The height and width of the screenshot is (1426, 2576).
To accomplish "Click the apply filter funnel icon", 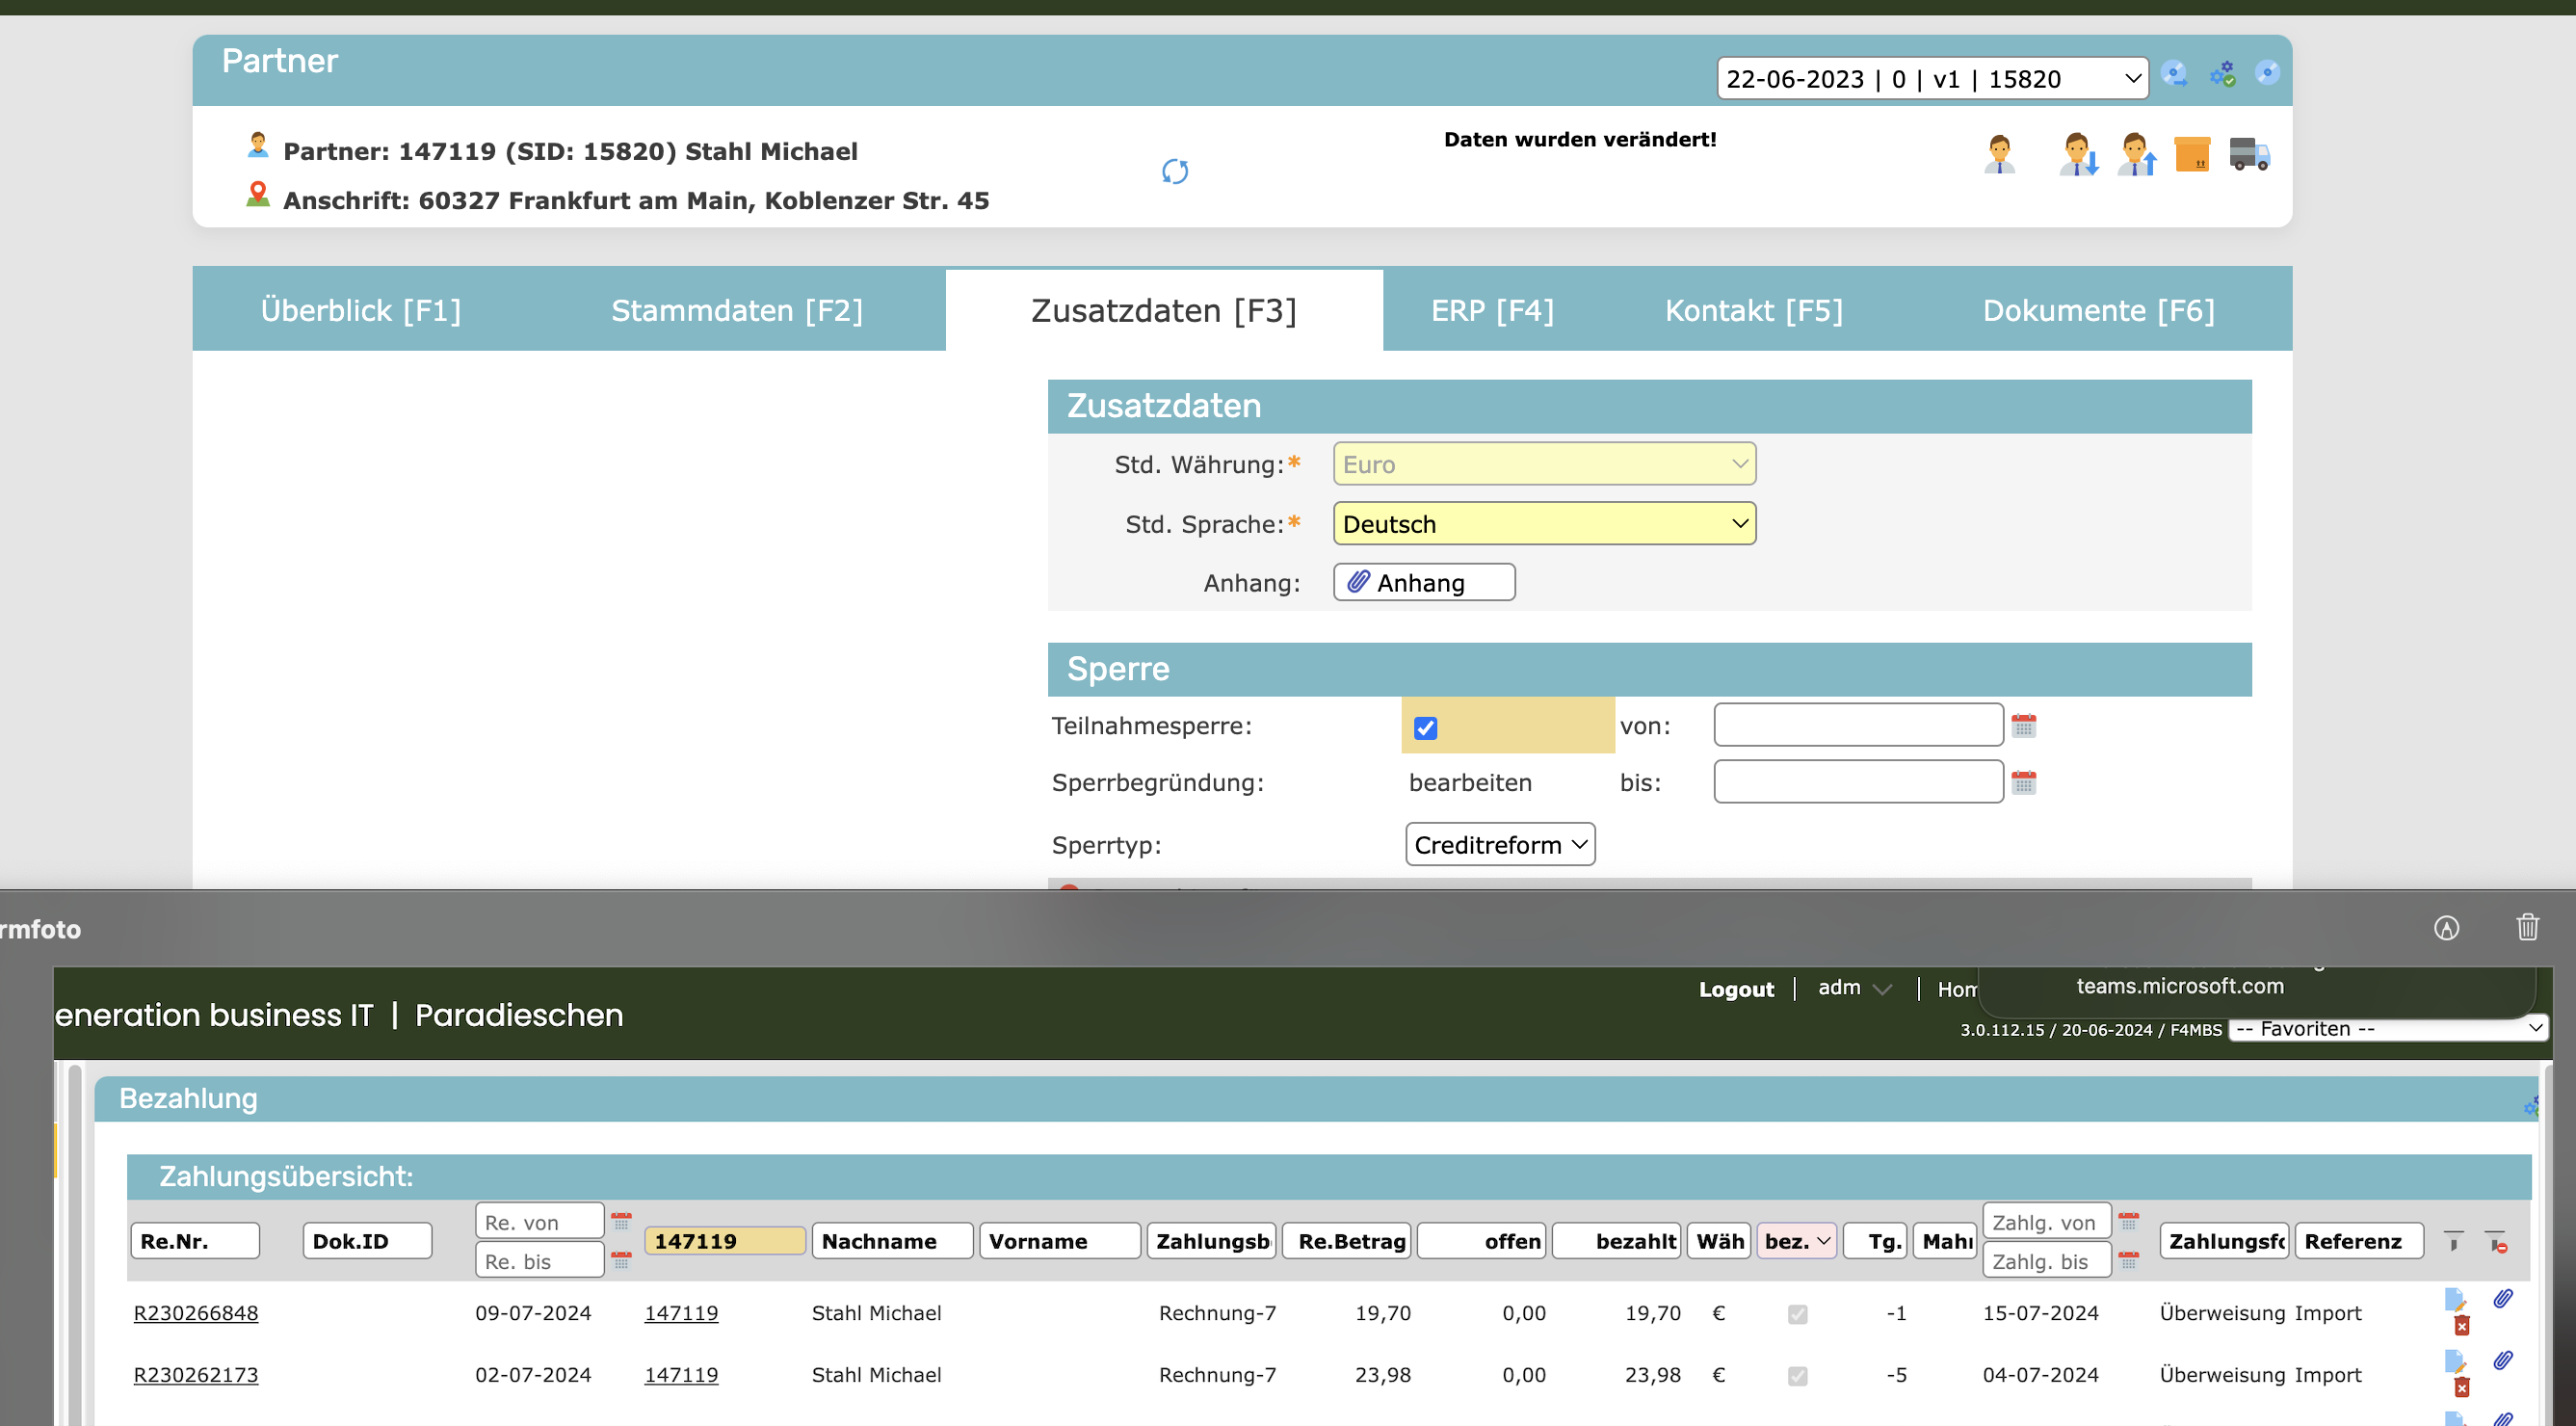I will (x=2453, y=1242).
